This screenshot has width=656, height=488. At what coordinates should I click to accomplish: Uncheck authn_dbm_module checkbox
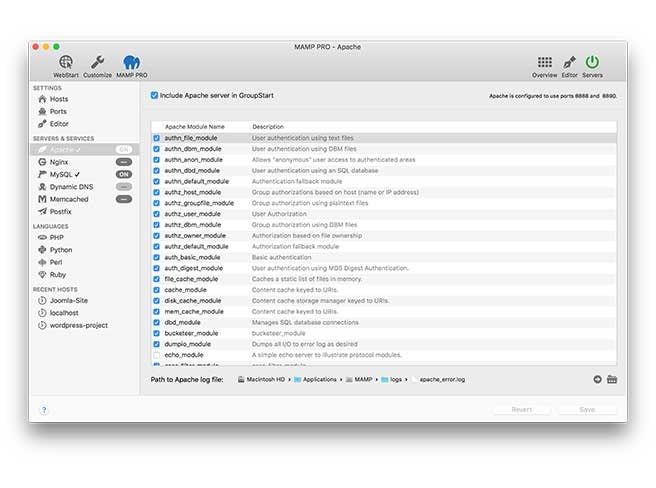click(156, 149)
